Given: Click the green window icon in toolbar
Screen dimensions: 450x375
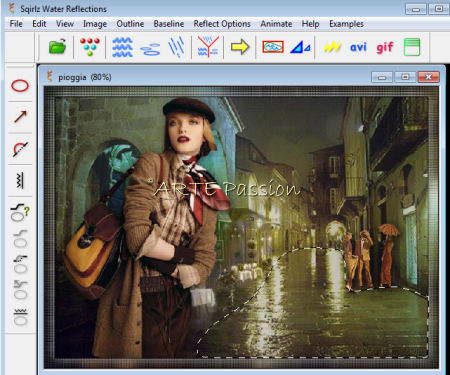Looking at the screenshot, I should coord(412,47).
